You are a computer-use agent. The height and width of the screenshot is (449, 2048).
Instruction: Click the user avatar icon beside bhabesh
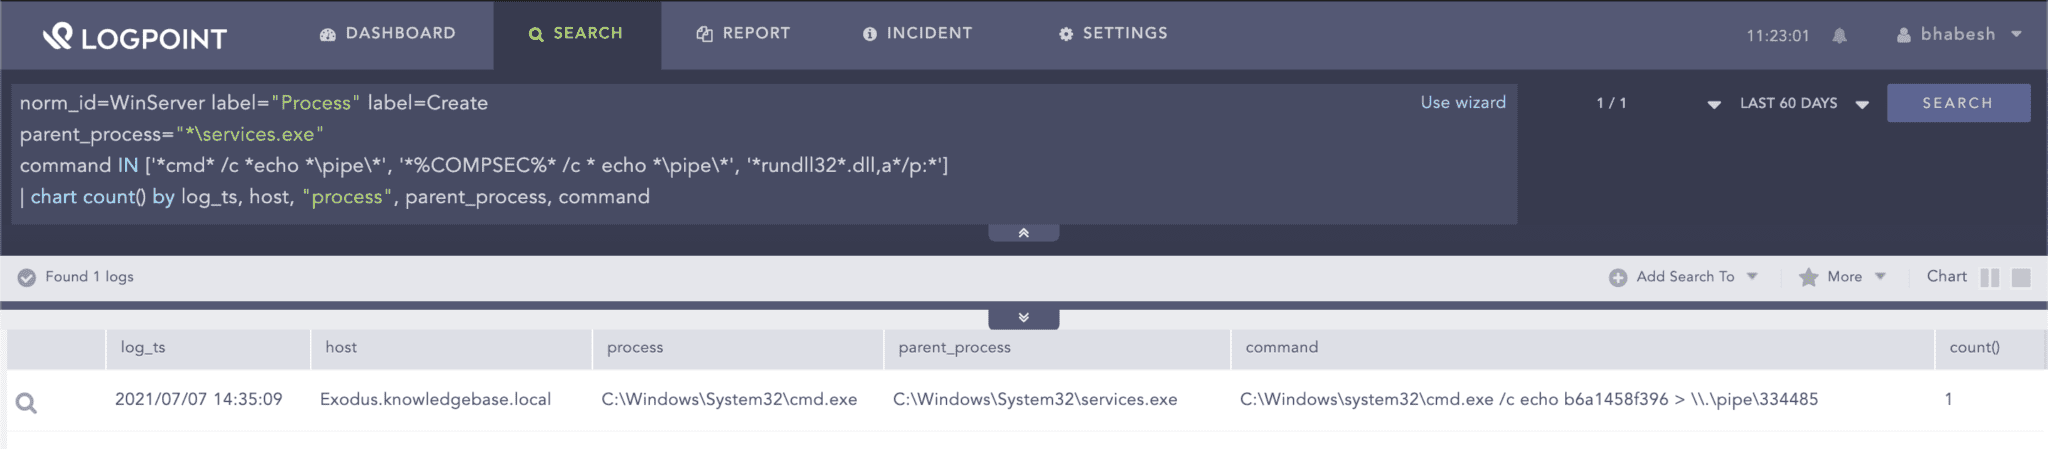1904,35
